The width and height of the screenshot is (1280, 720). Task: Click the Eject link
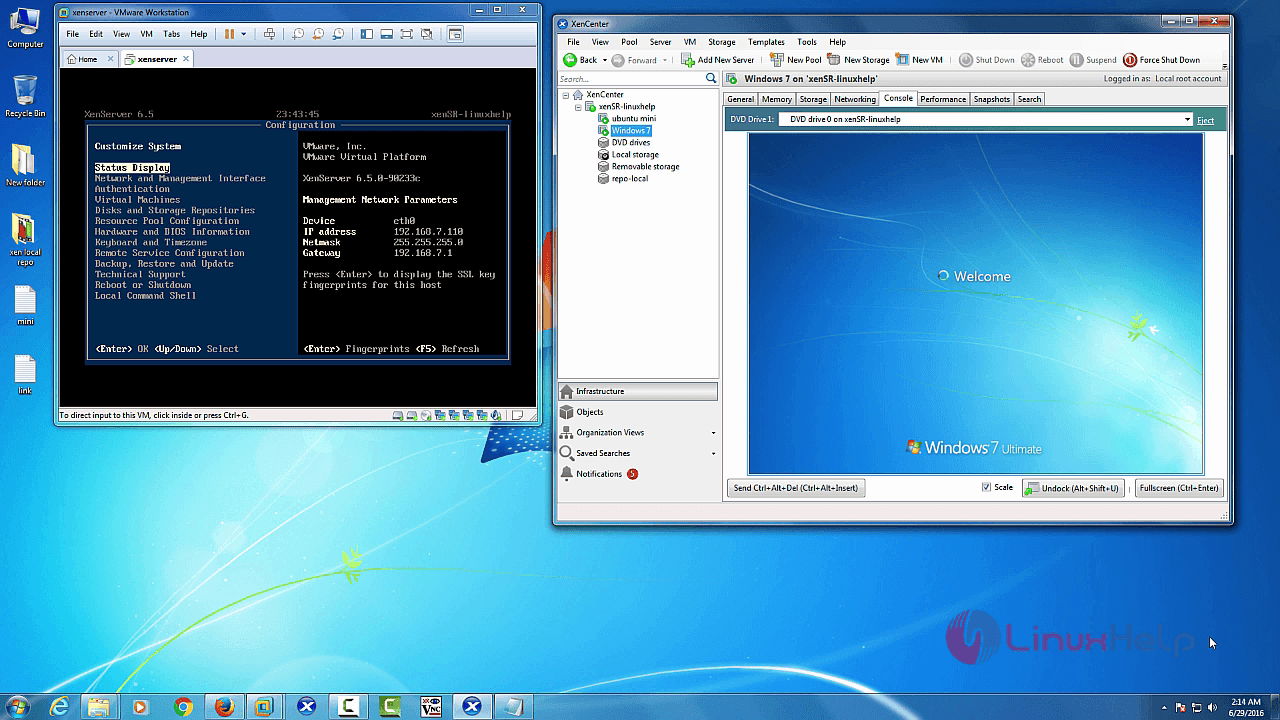point(1205,120)
